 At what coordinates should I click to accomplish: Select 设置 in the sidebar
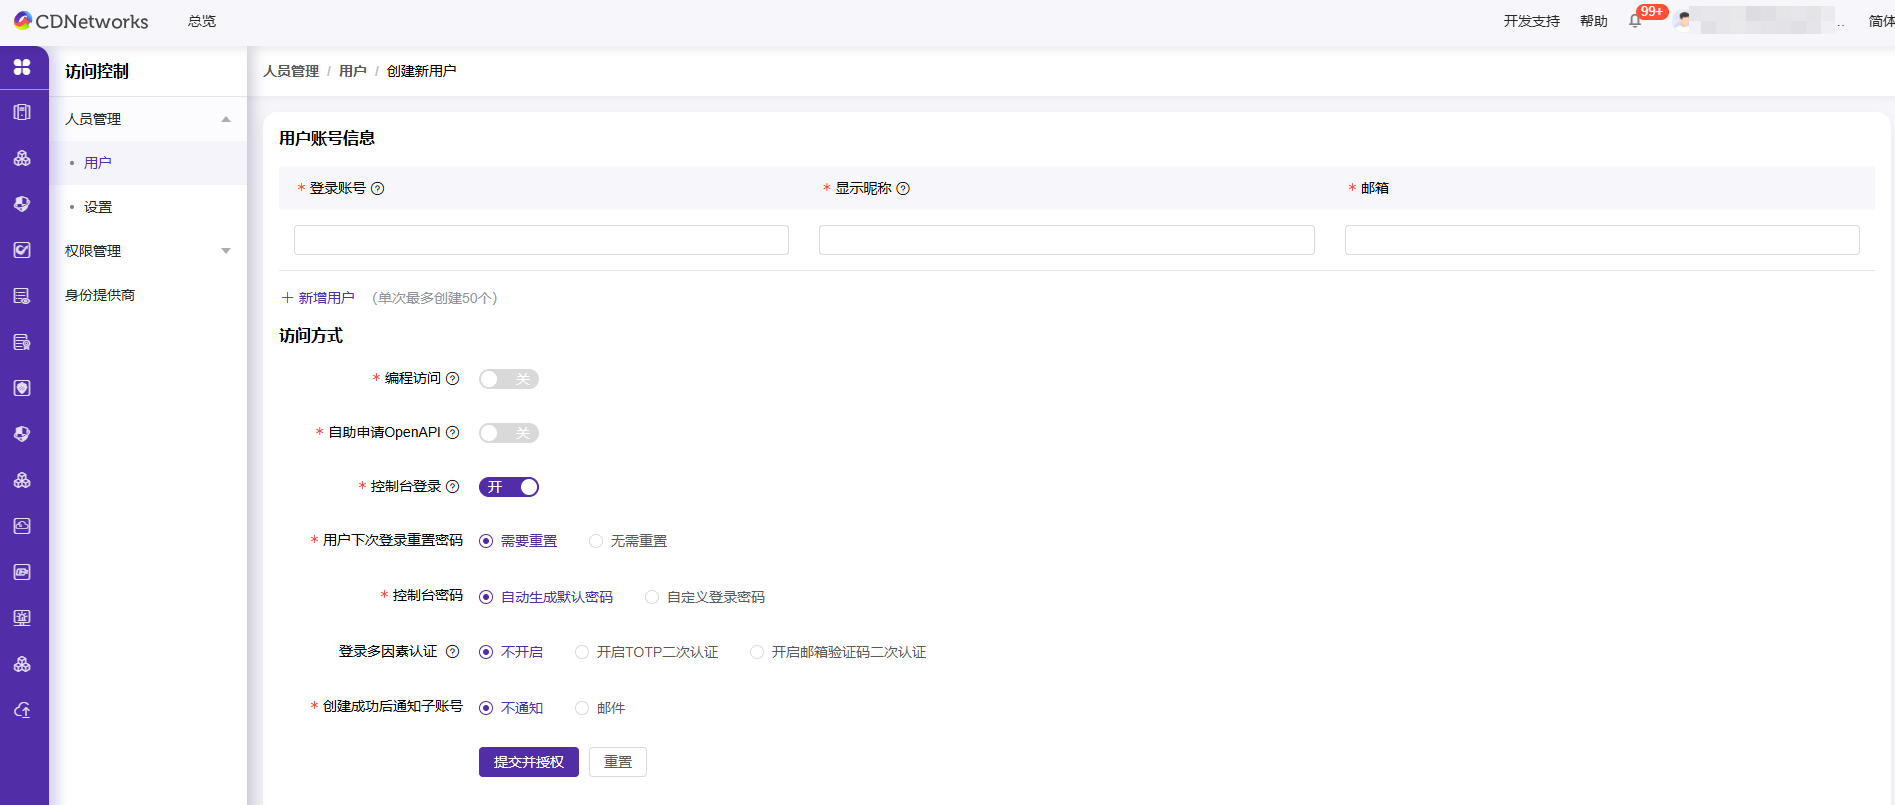148,207
